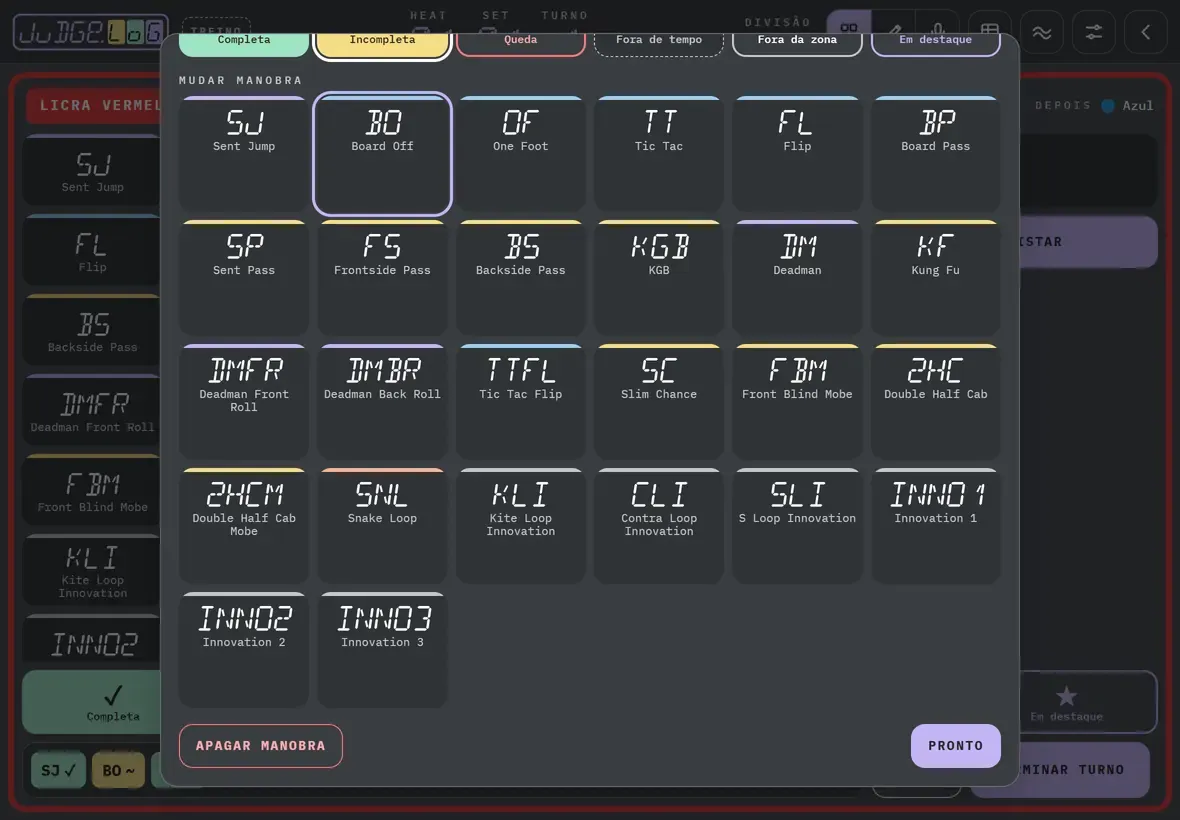Toggle the Fora da zona flag
Image resolution: width=1180 pixels, height=820 pixels.
pyautogui.click(x=797, y=42)
